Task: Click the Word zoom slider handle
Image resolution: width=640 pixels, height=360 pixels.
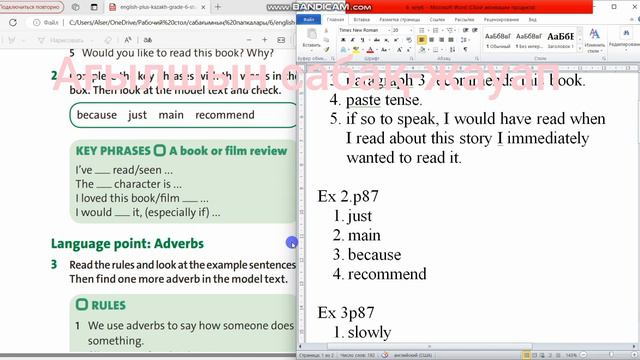Action: pos(611,355)
